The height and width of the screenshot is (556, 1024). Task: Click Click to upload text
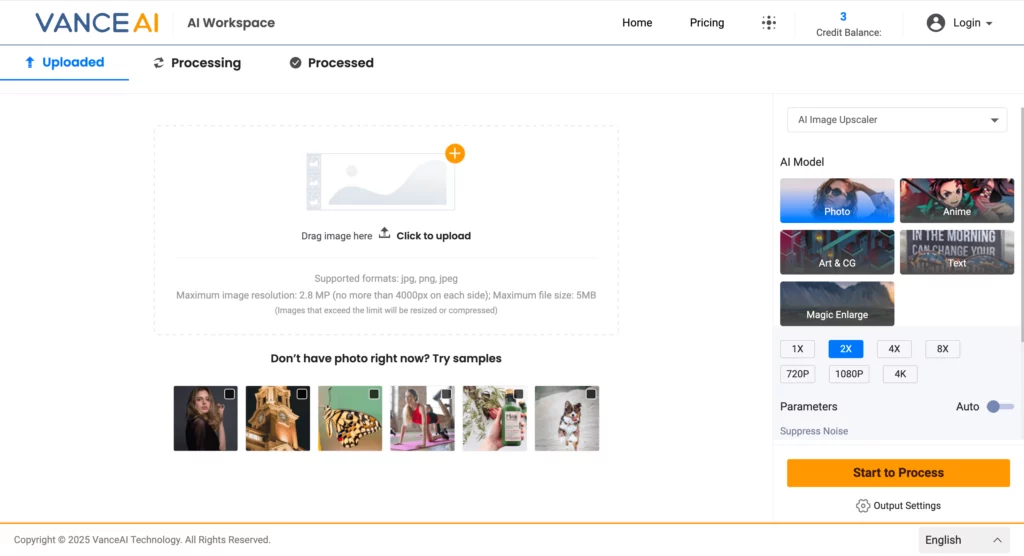434,236
